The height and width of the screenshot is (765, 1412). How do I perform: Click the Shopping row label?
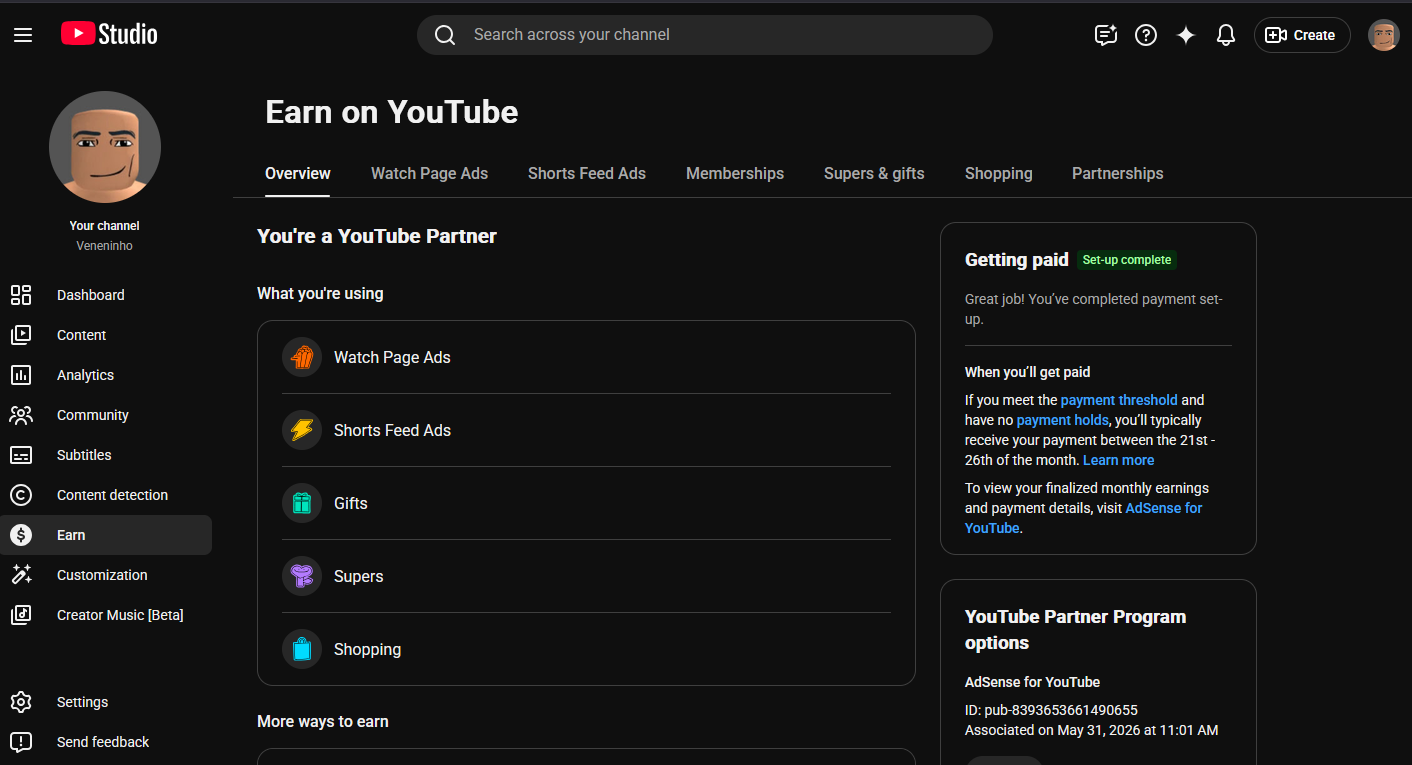367,649
